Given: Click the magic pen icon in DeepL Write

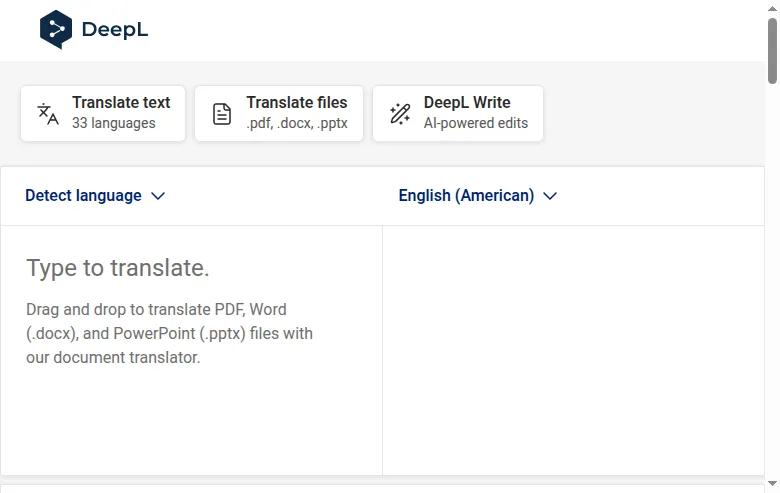Looking at the screenshot, I should (400, 113).
